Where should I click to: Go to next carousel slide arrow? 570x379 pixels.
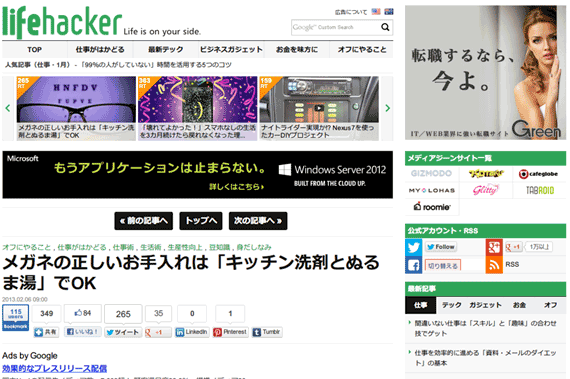(x=388, y=108)
